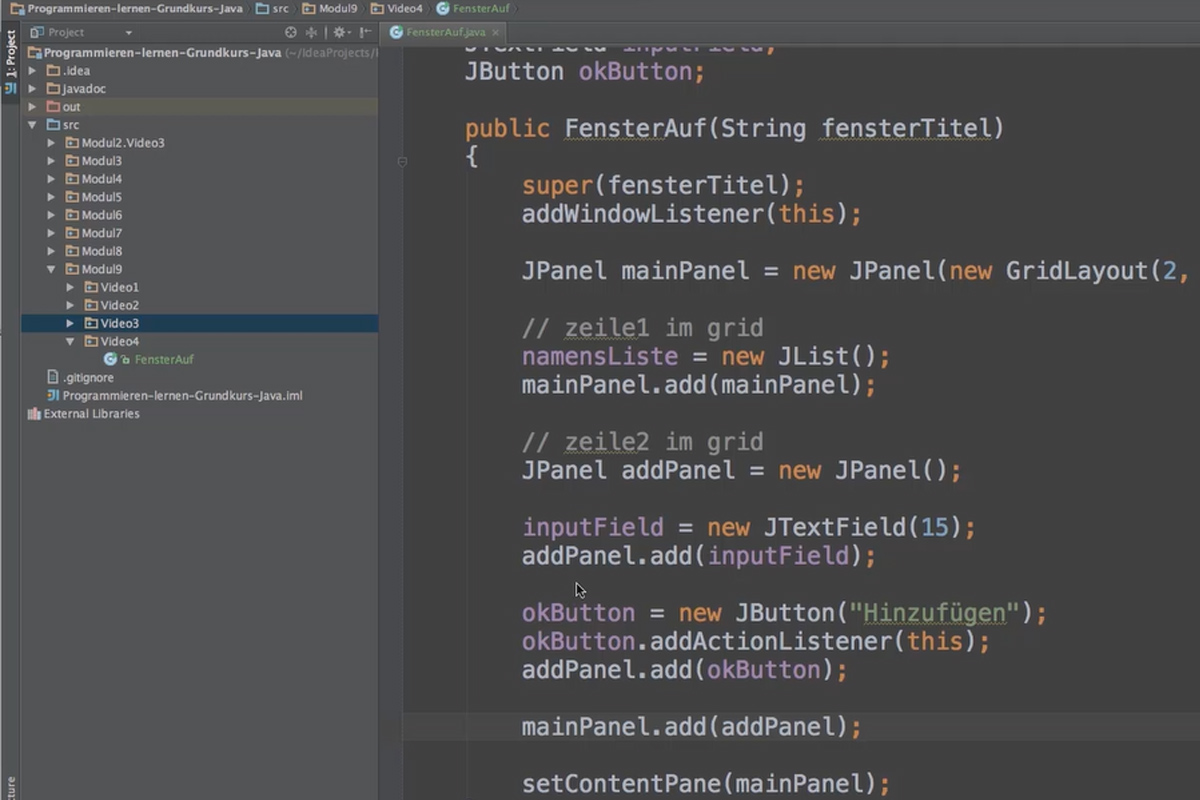
Task: Click the comment "// zeile2 im grid"
Action: (x=642, y=442)
